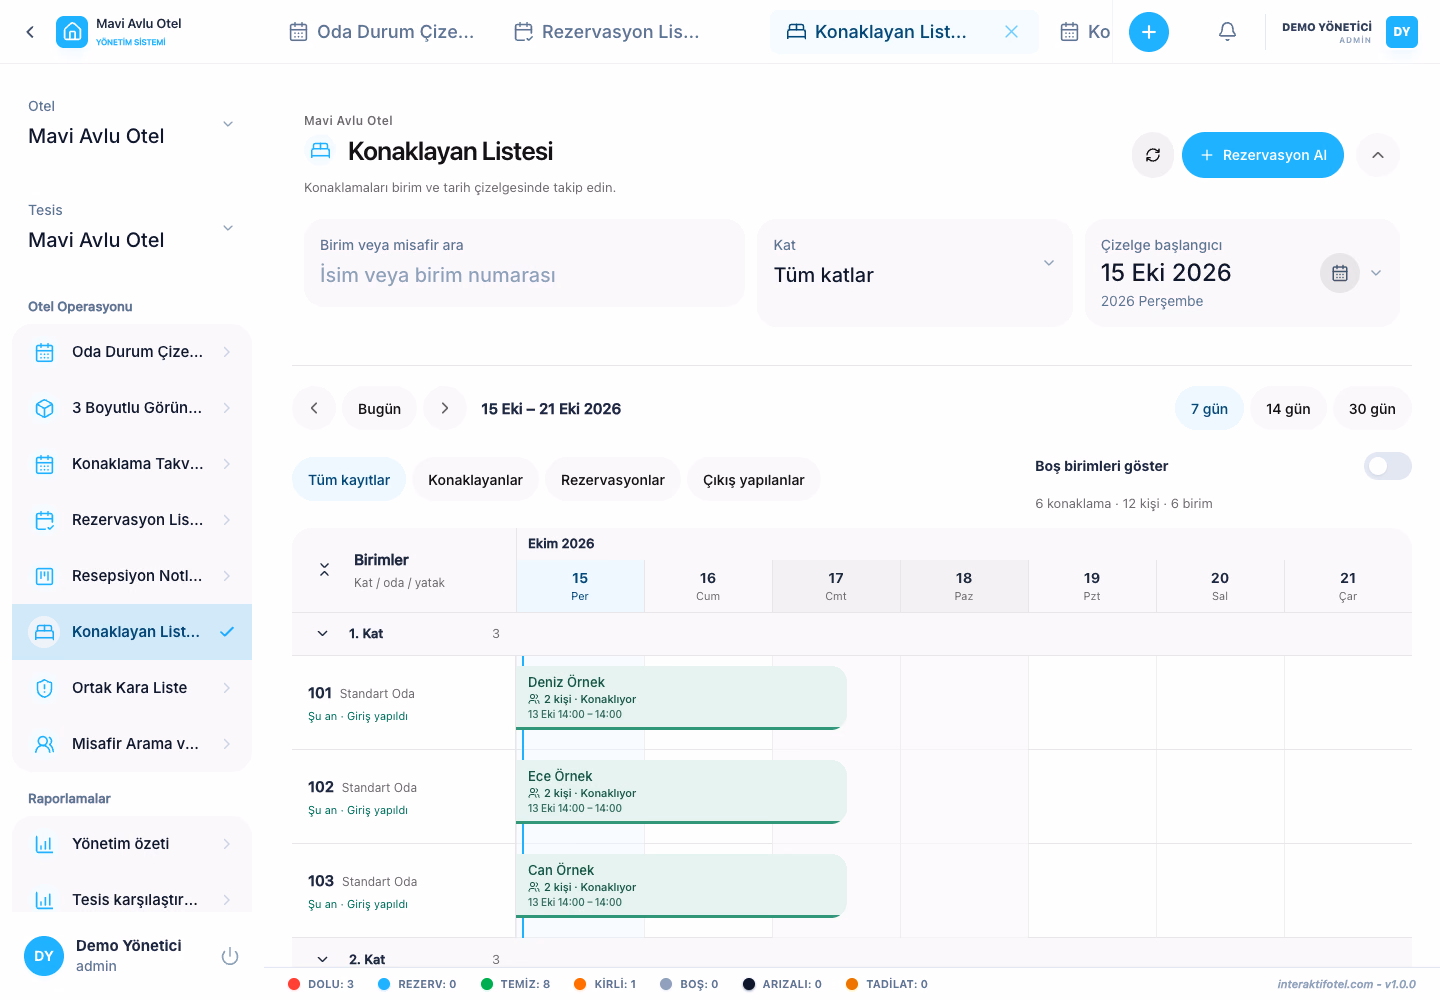Open Ortak Kara Liste sidebar item

coord(132,688)
